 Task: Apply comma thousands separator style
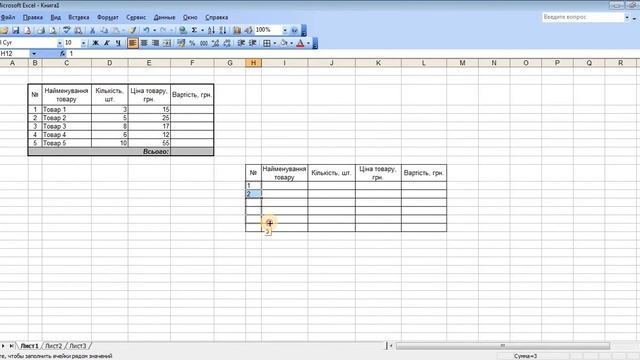coord(204,43)
